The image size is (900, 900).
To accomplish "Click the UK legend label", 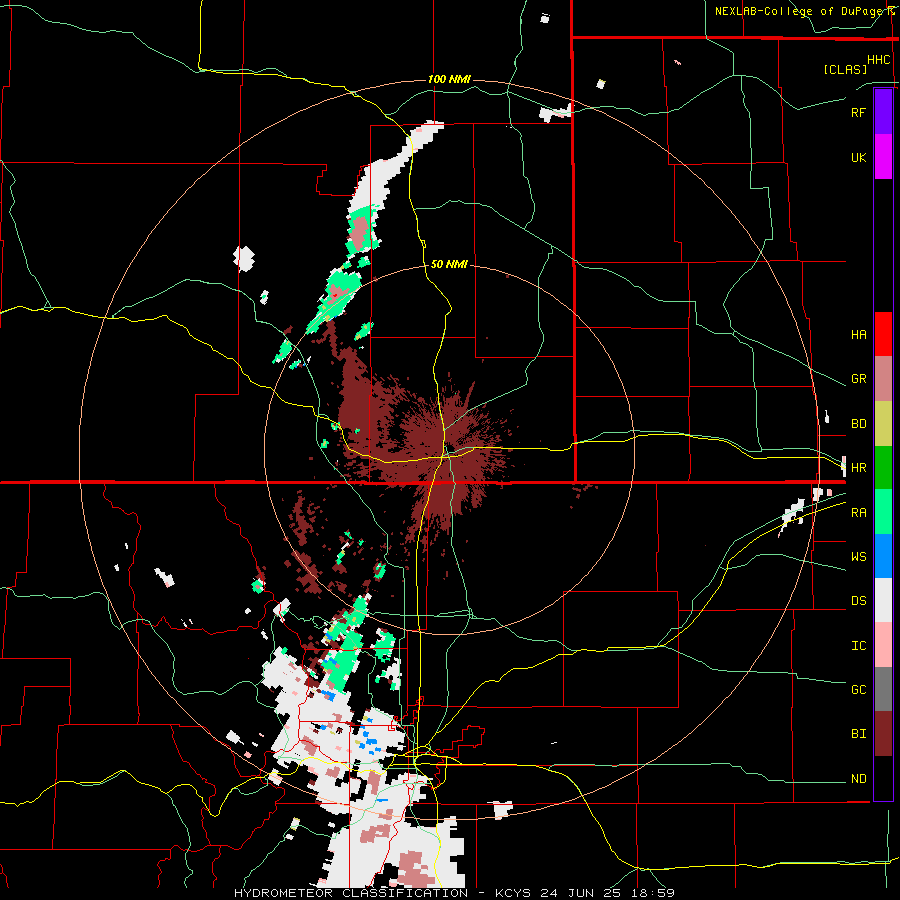I will 858,158.
